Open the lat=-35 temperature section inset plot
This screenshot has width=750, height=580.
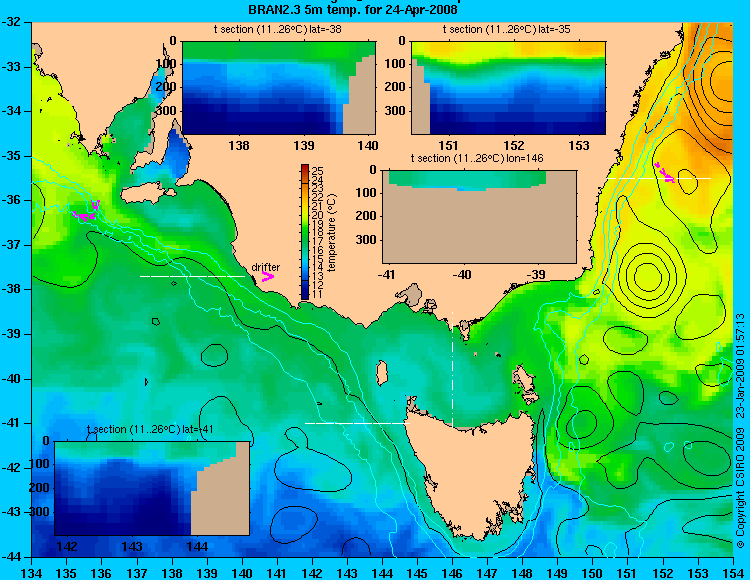[508, 88]
